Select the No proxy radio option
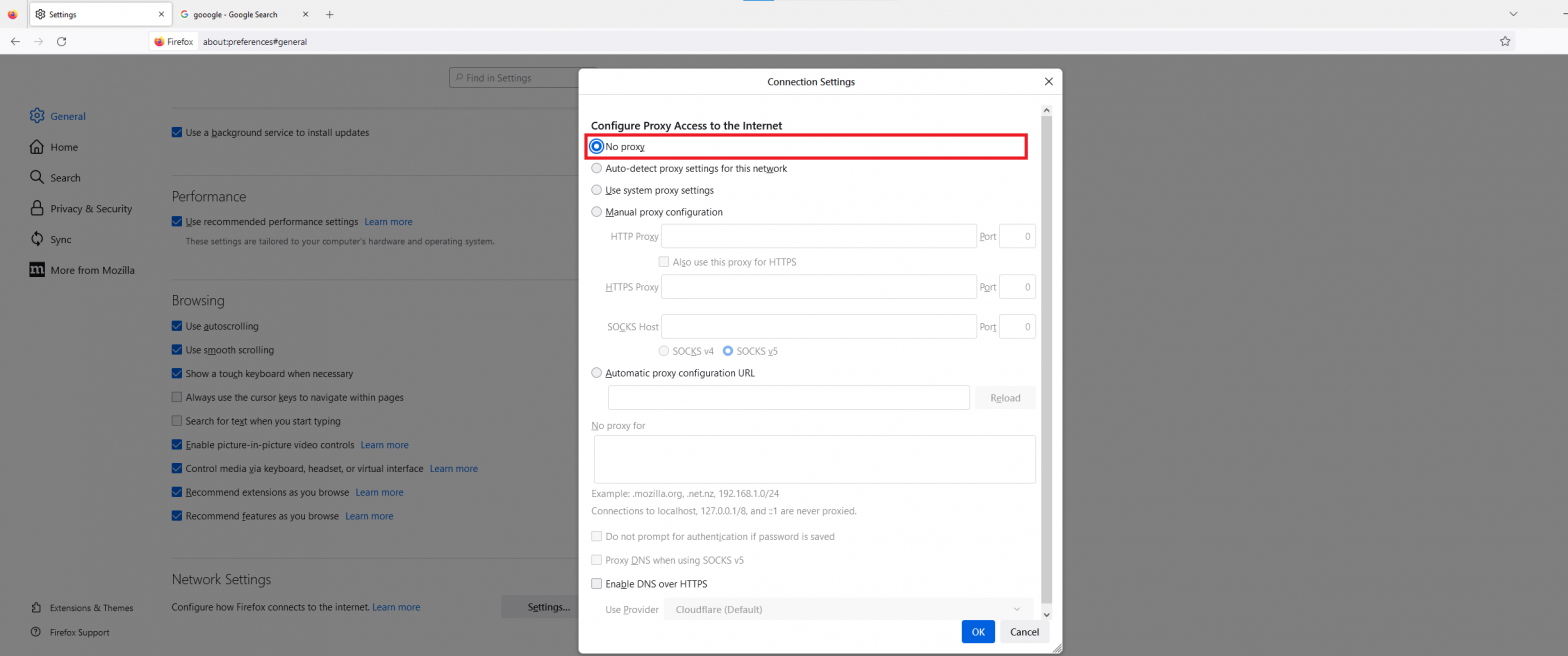The width and height of the screenshot is (1568, 656). [597, 146]
